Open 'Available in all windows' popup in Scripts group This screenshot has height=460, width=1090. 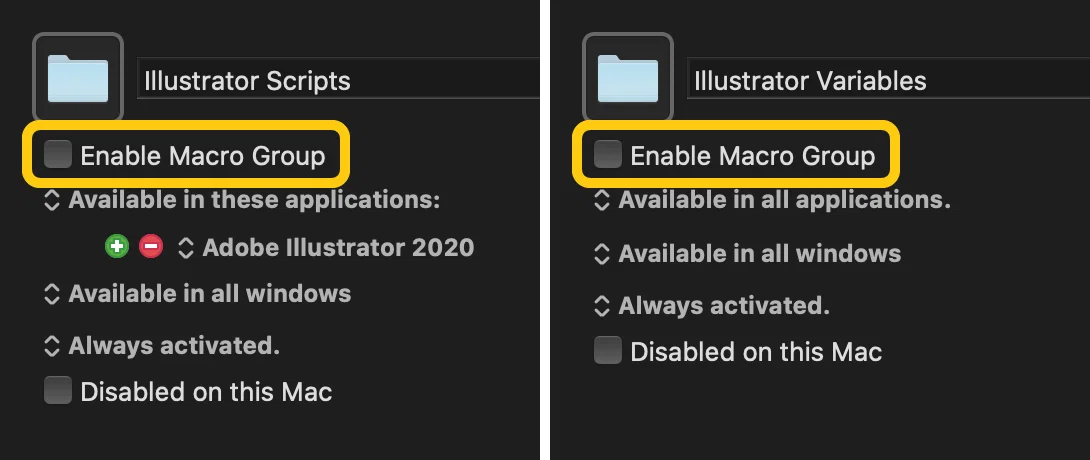pos(197,293)
